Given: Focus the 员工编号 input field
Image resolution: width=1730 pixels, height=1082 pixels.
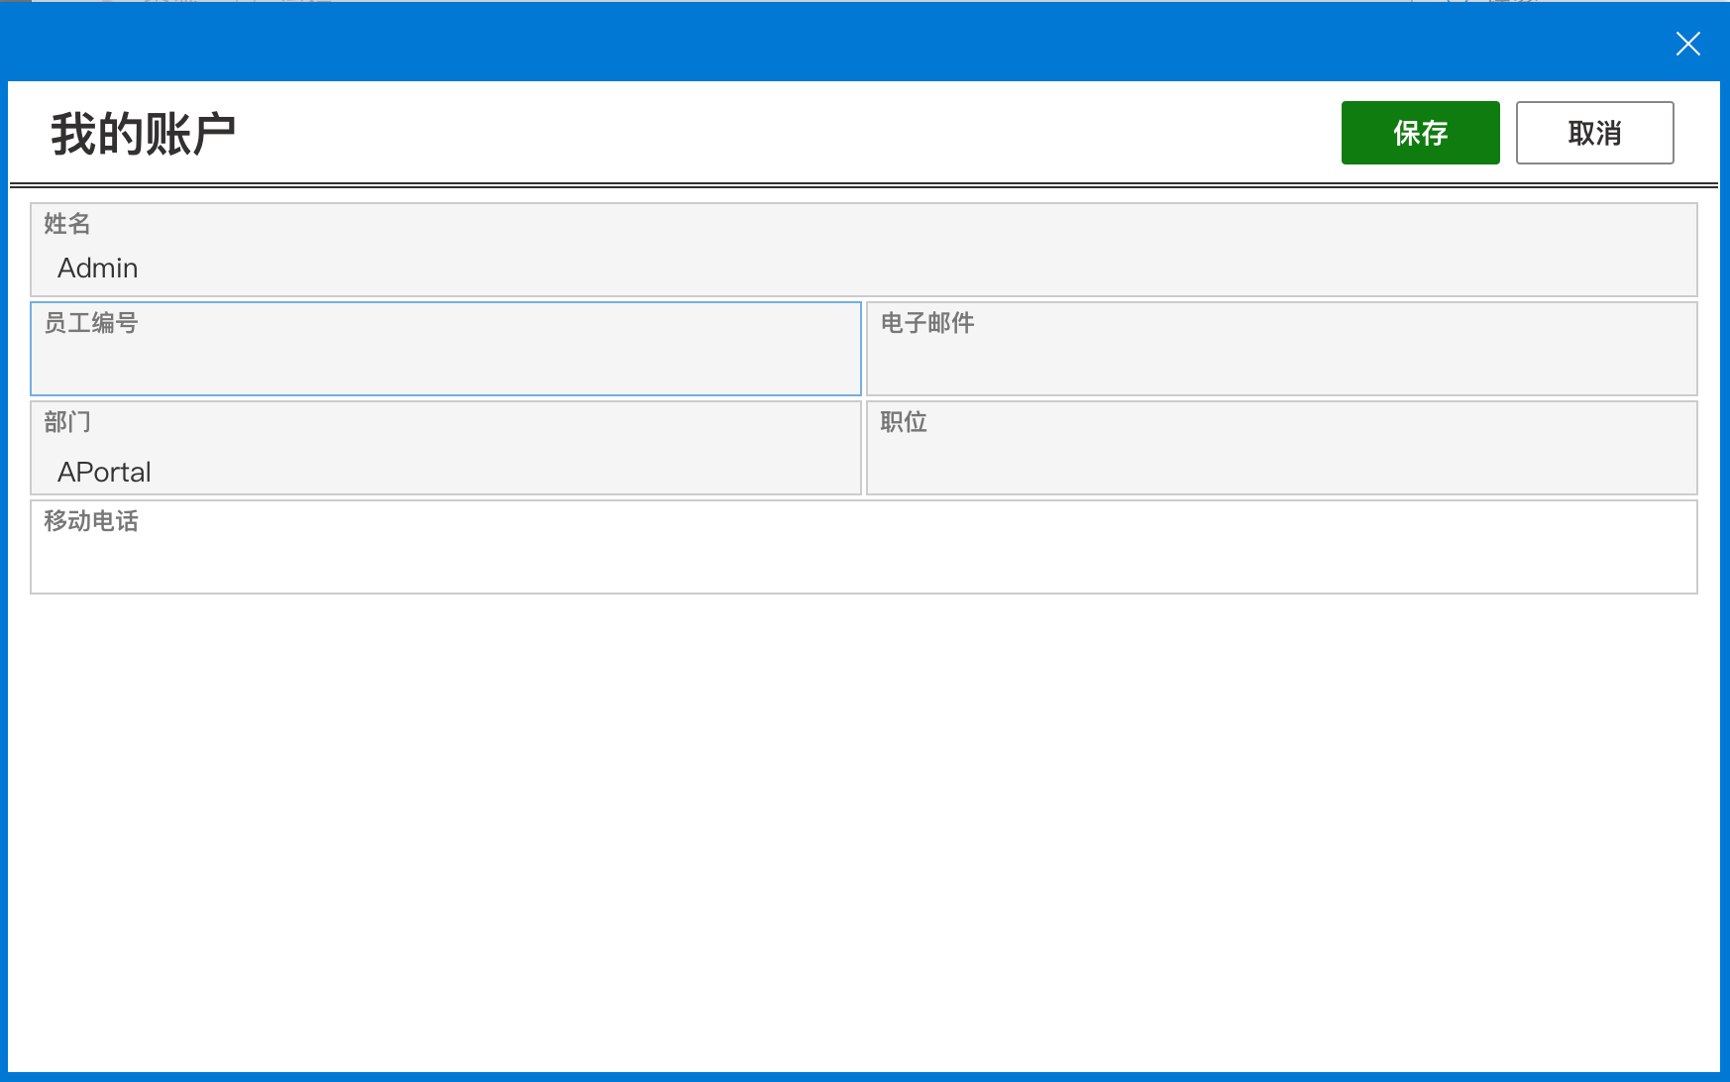Looking at the screenshot, I should click(x=446, y=349).
